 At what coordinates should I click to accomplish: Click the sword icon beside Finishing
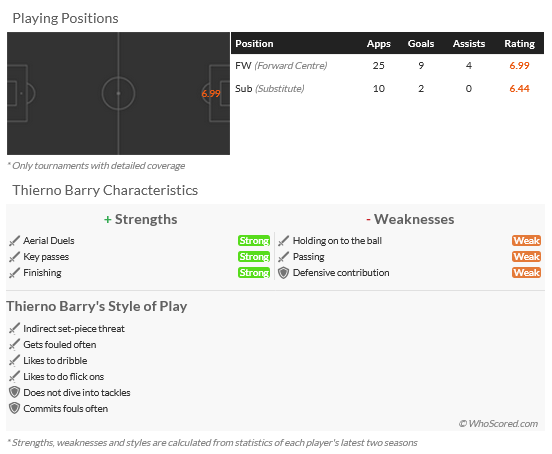click(14, 273)
